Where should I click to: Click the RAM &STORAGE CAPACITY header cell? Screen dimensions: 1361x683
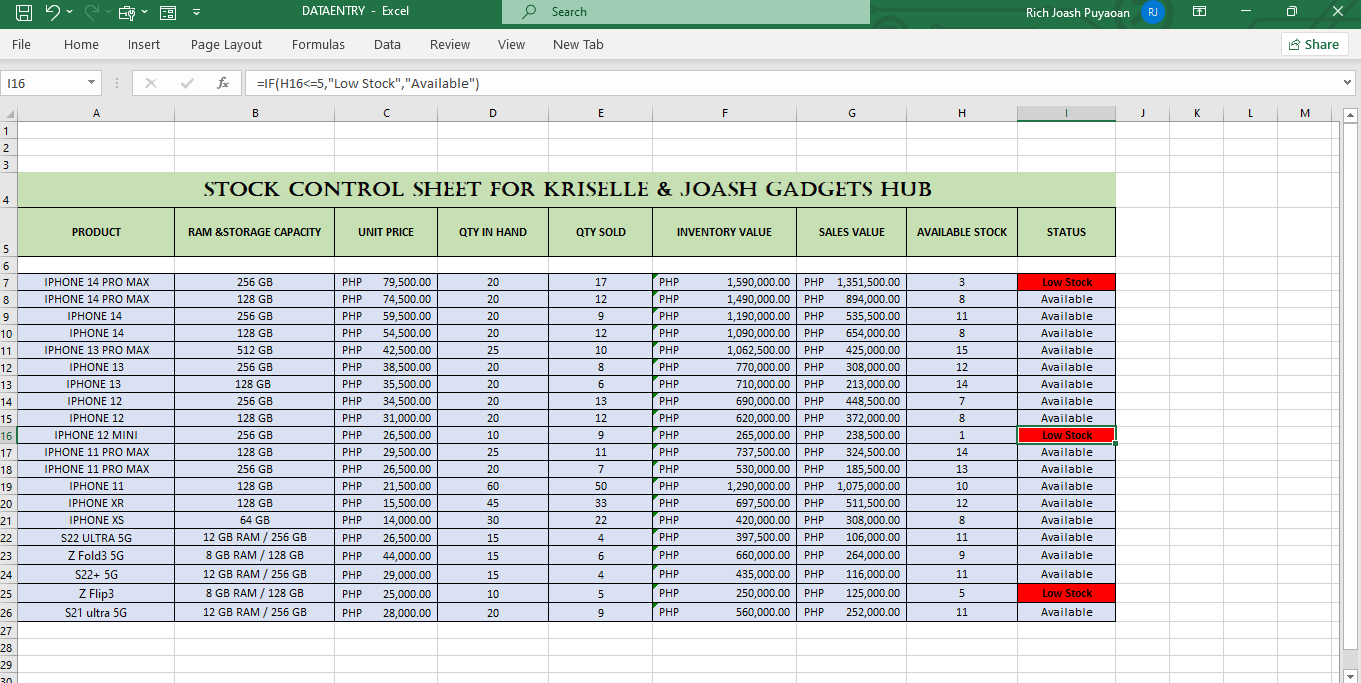coord(254,232)
